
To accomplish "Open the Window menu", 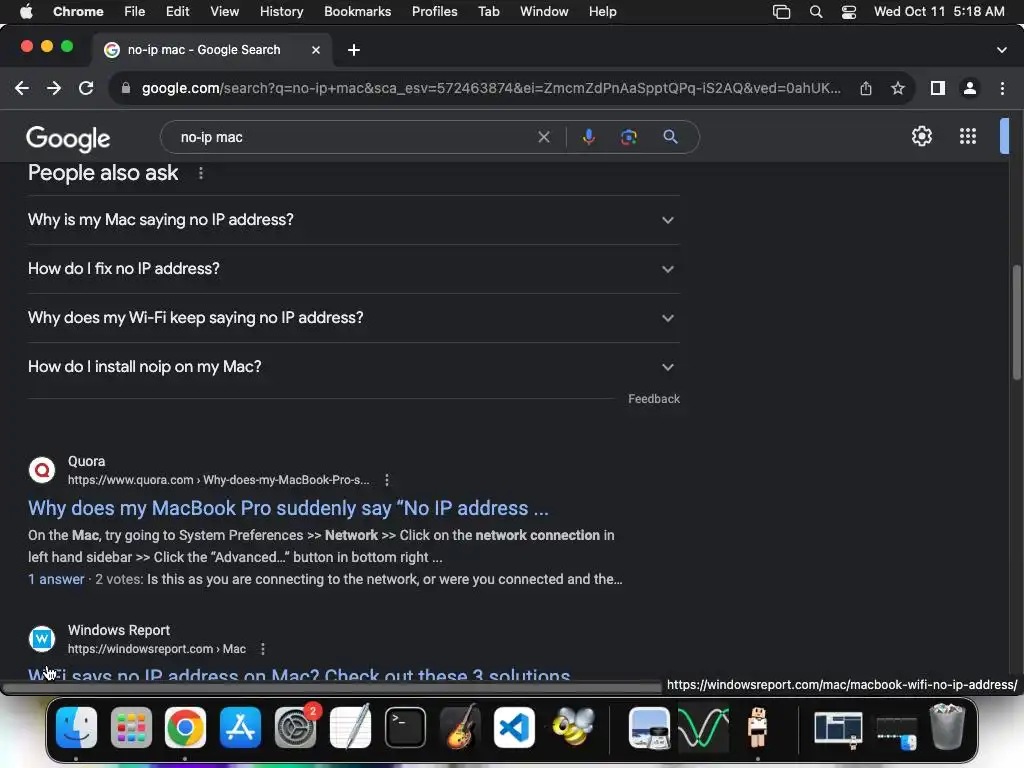I will [544, 12].
